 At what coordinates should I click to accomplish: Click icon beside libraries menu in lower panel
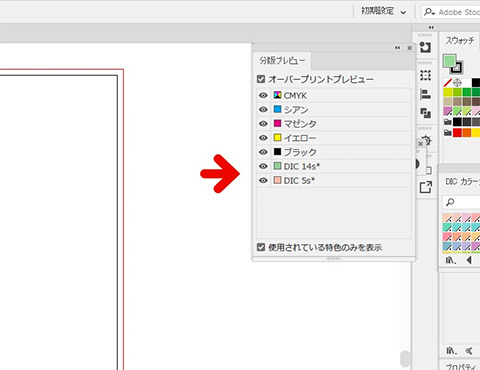click(469, 351)
